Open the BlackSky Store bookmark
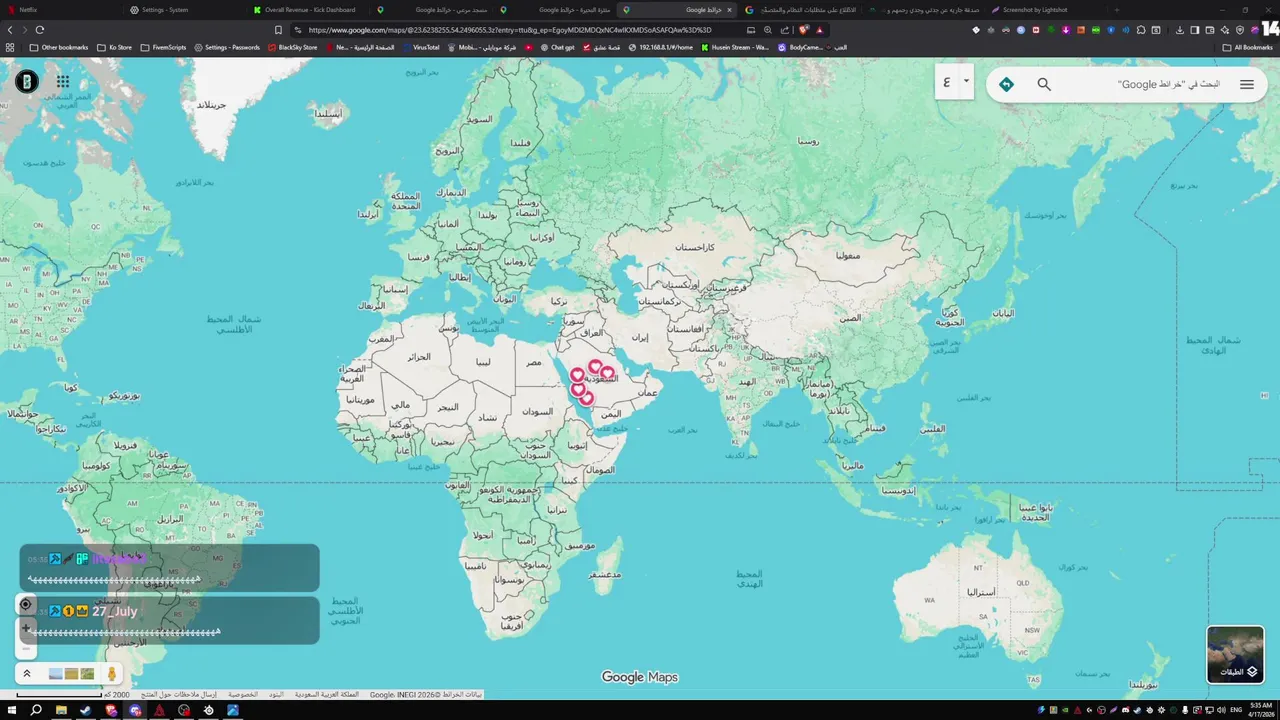Image resolution: width=1280 pixels, height=720 pixels. (x=292, y=47)
